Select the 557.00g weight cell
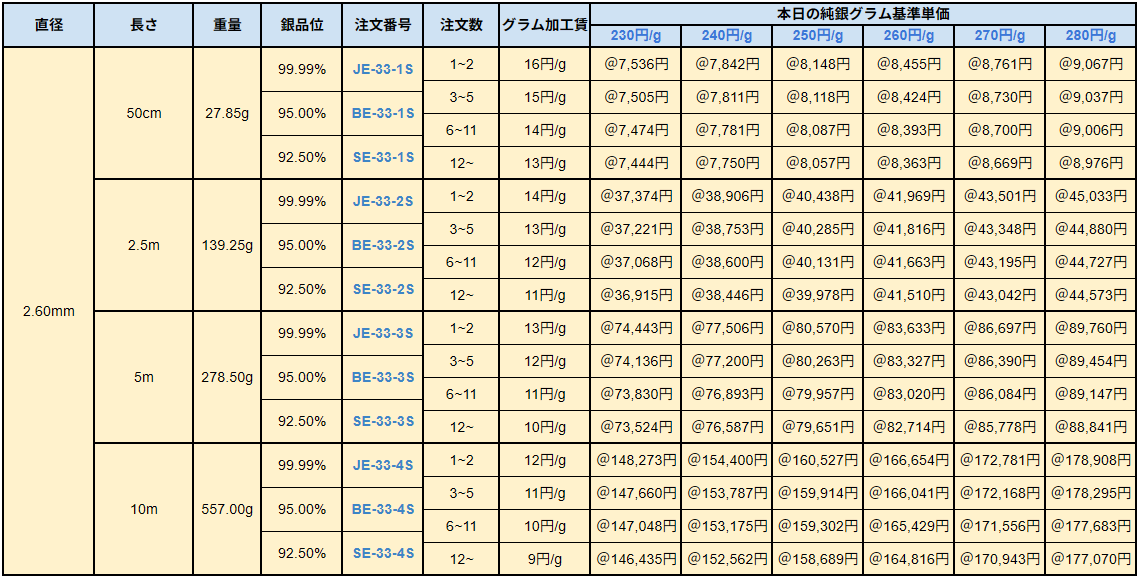The image size is (1138, 577). (x=227, y=509)
